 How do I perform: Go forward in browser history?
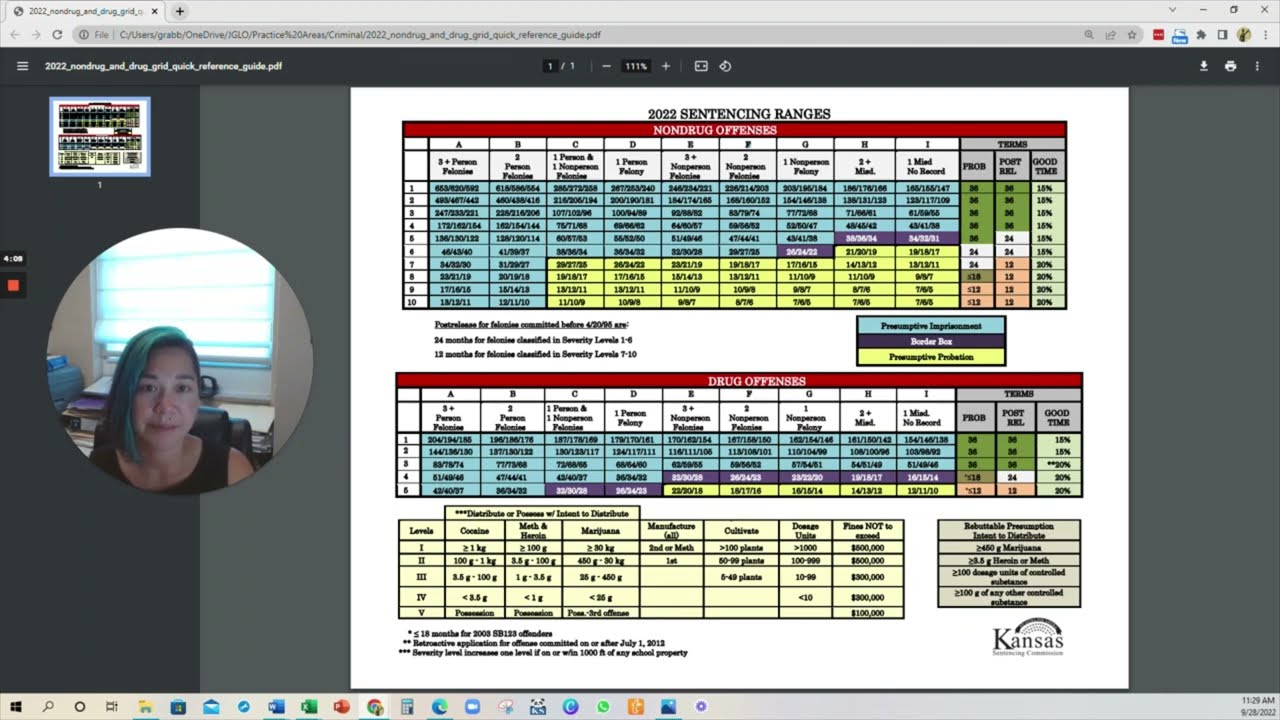tap(36, 34)
